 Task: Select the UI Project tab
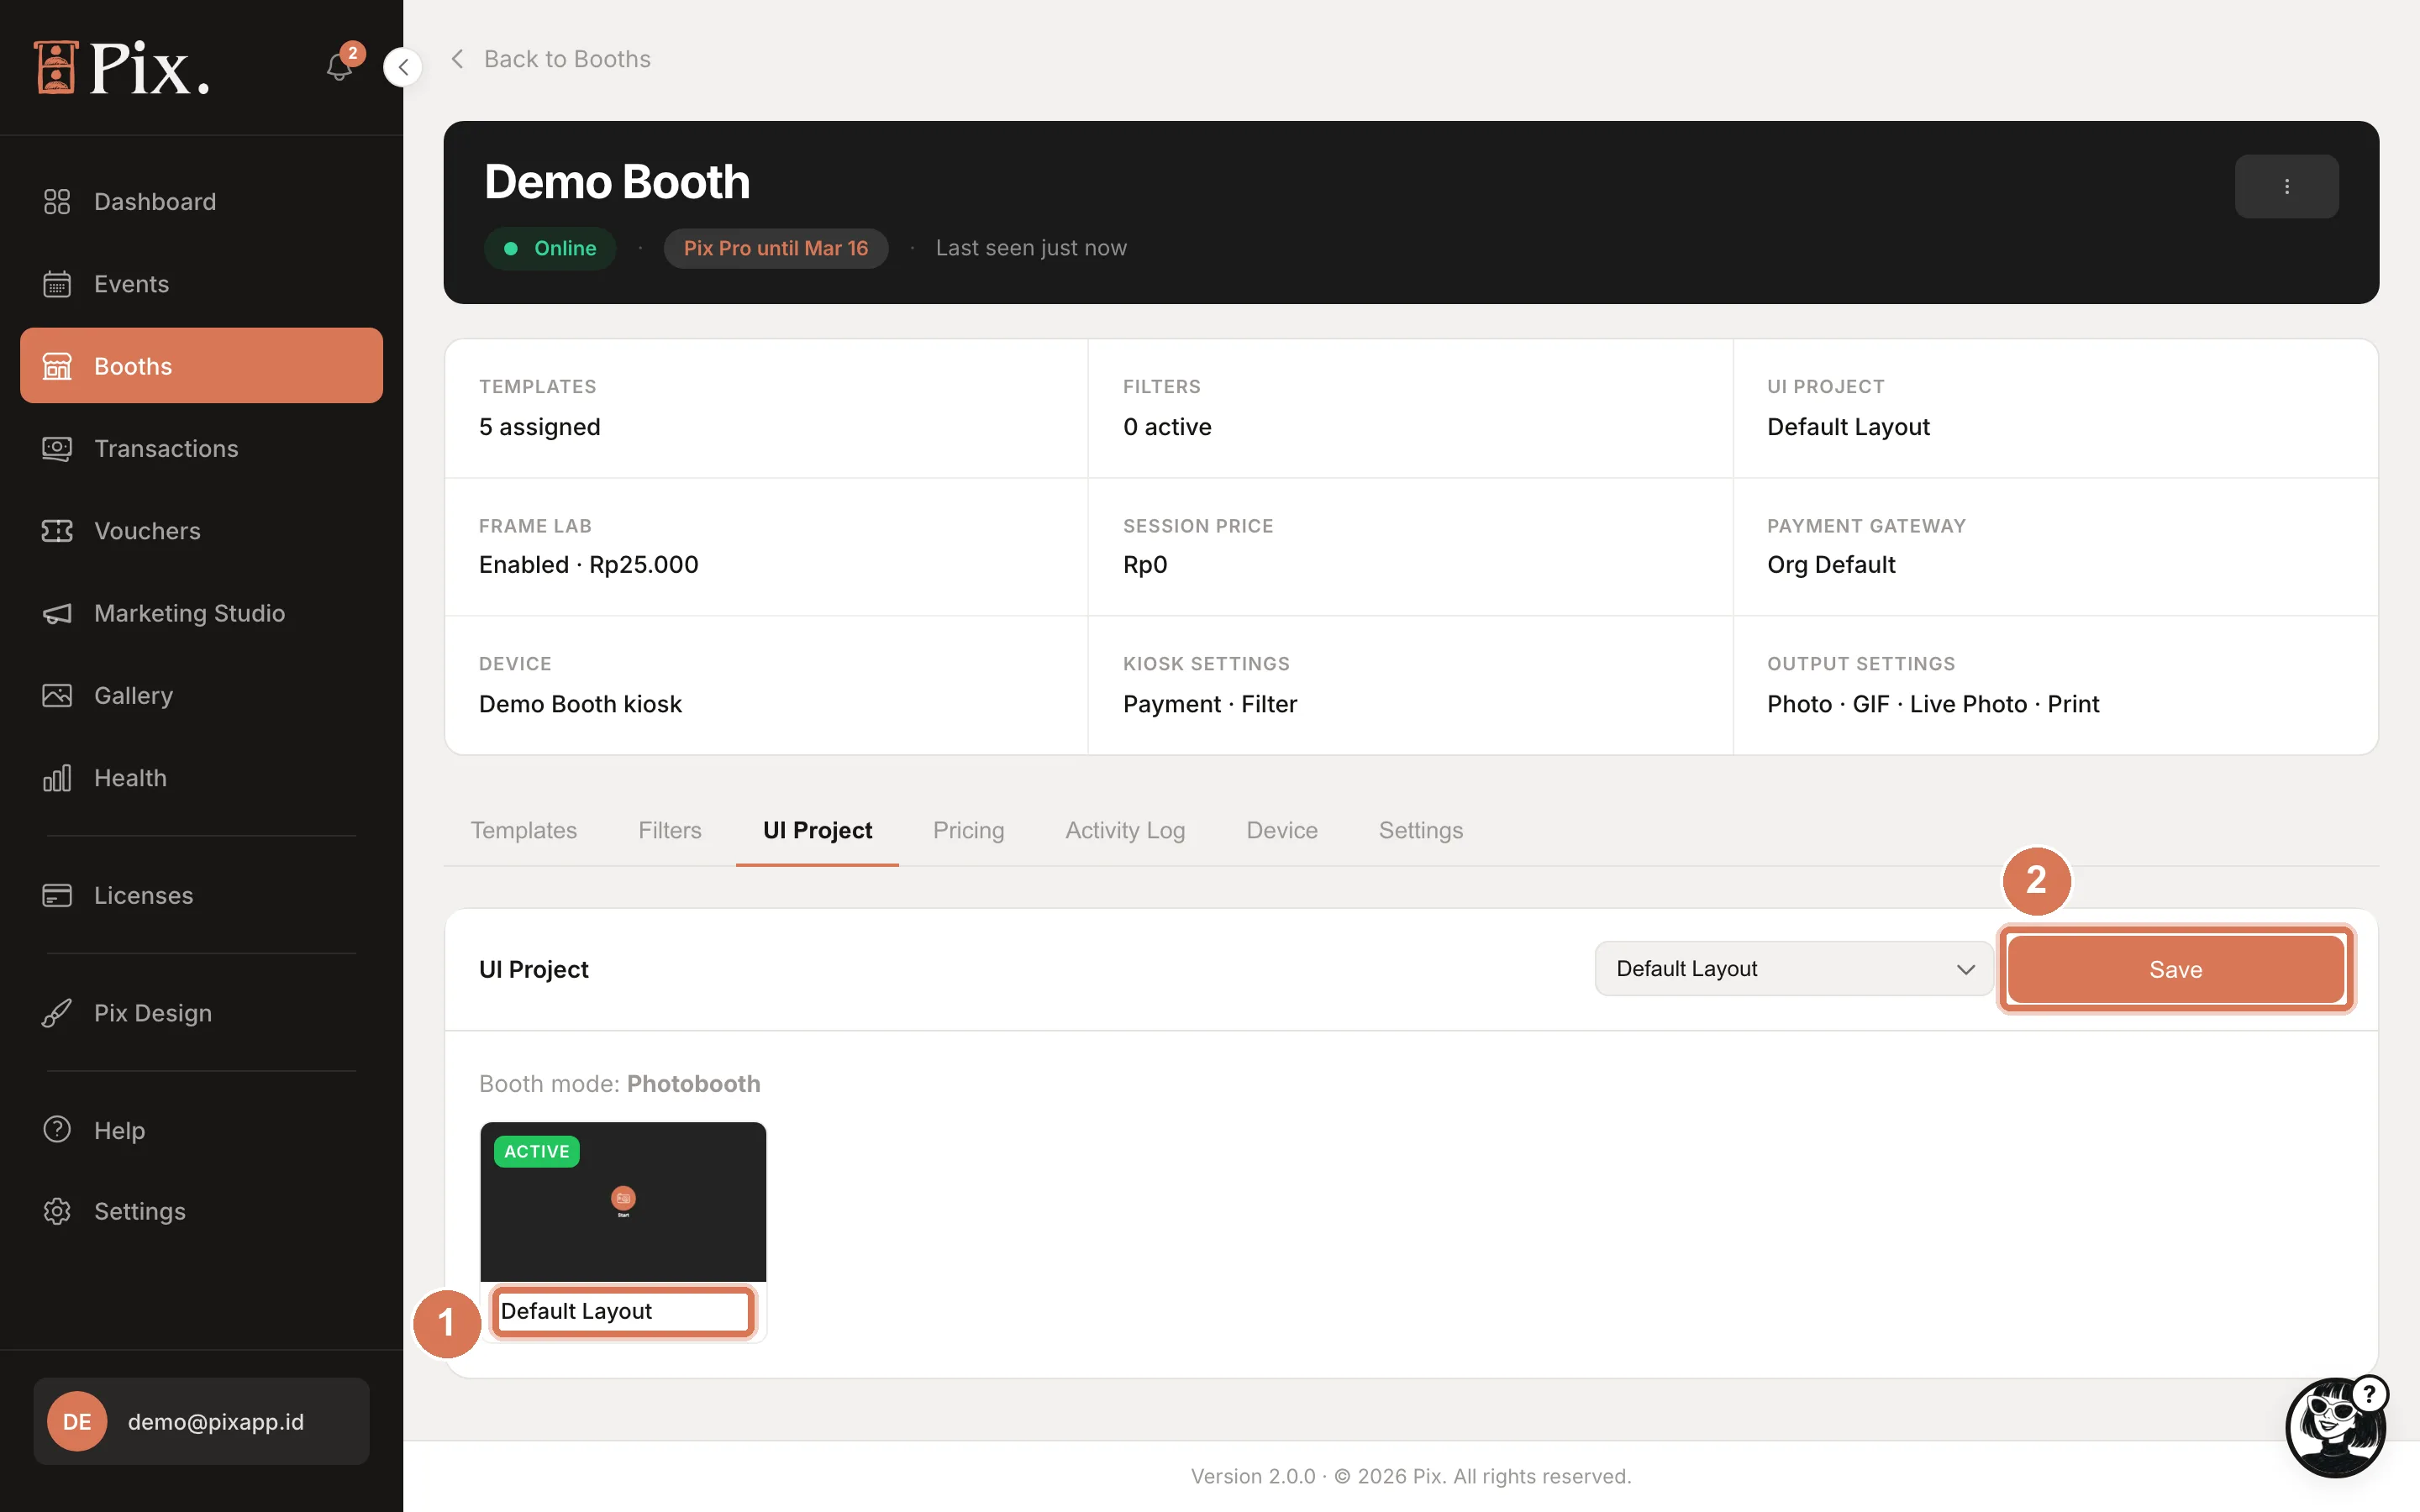(817, 831)
